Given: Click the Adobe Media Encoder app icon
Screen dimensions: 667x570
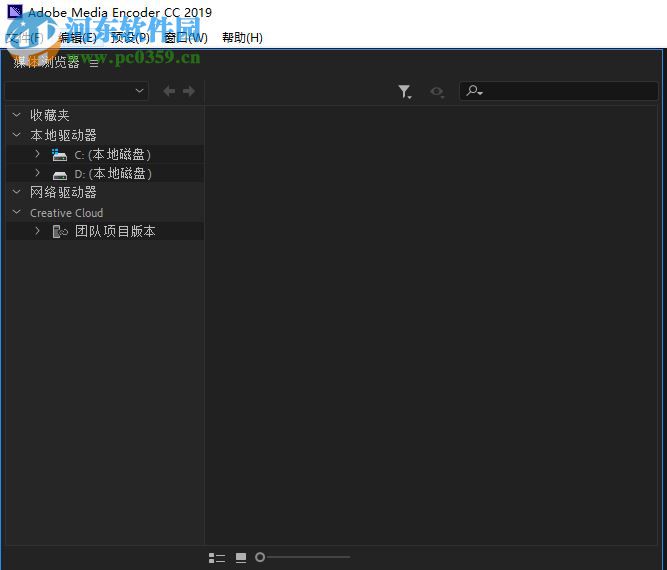Looking at the screenshot, I should [x=15, y=11].
